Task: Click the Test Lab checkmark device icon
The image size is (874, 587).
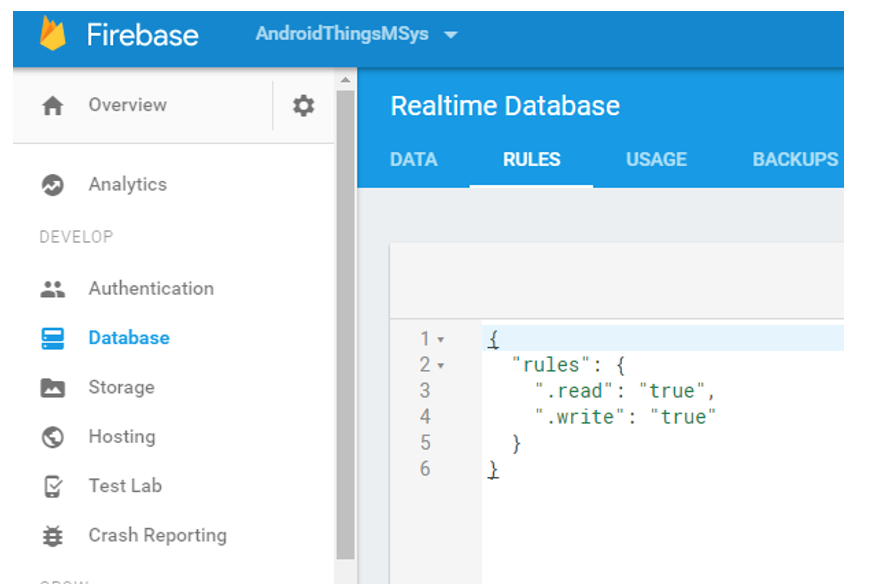Action: pyautogui.click(x=53, y=487)
